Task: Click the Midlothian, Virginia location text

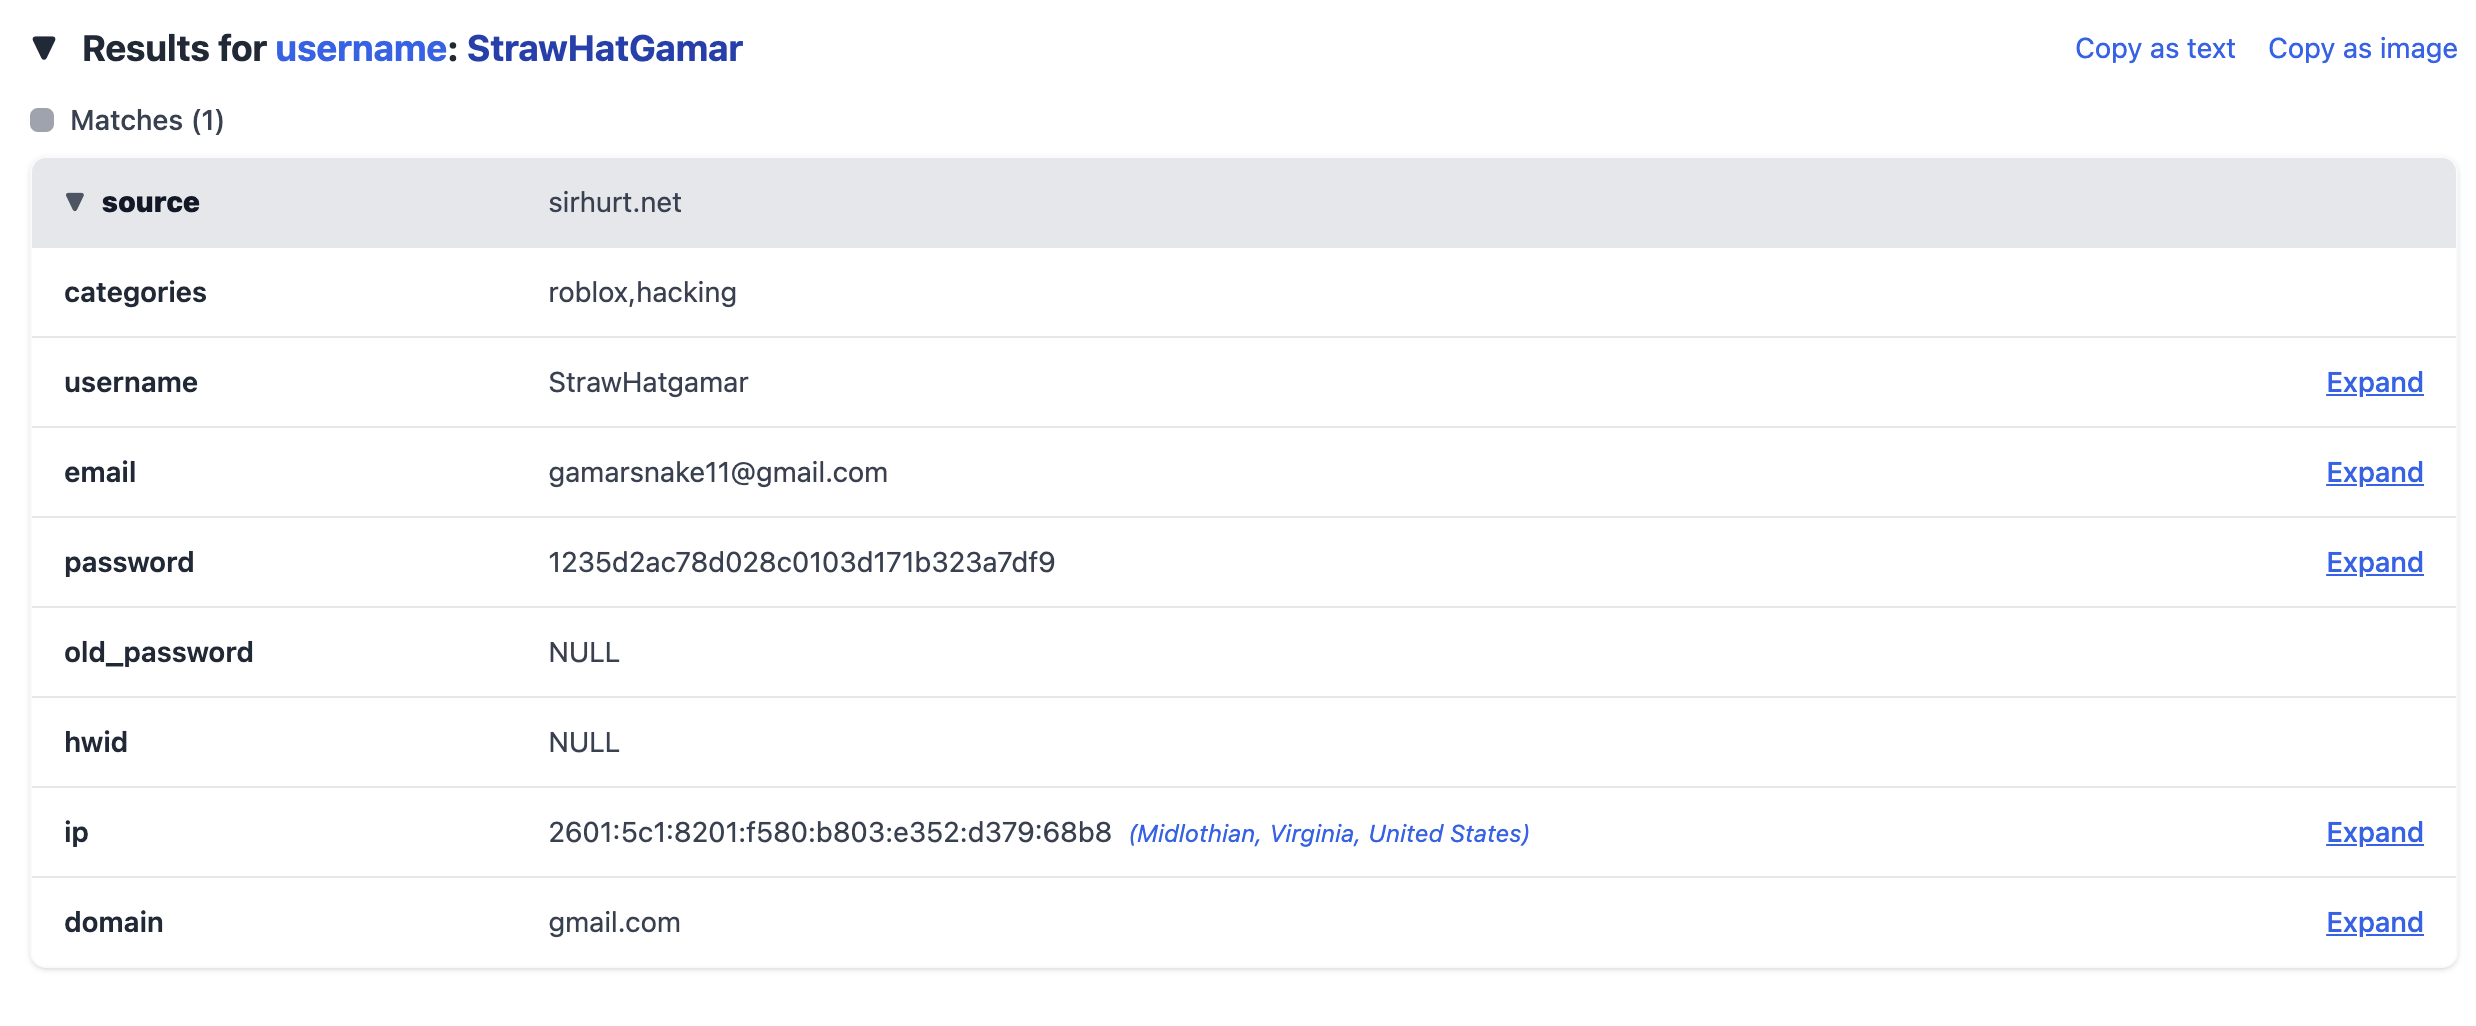Action: (1329, 834)
